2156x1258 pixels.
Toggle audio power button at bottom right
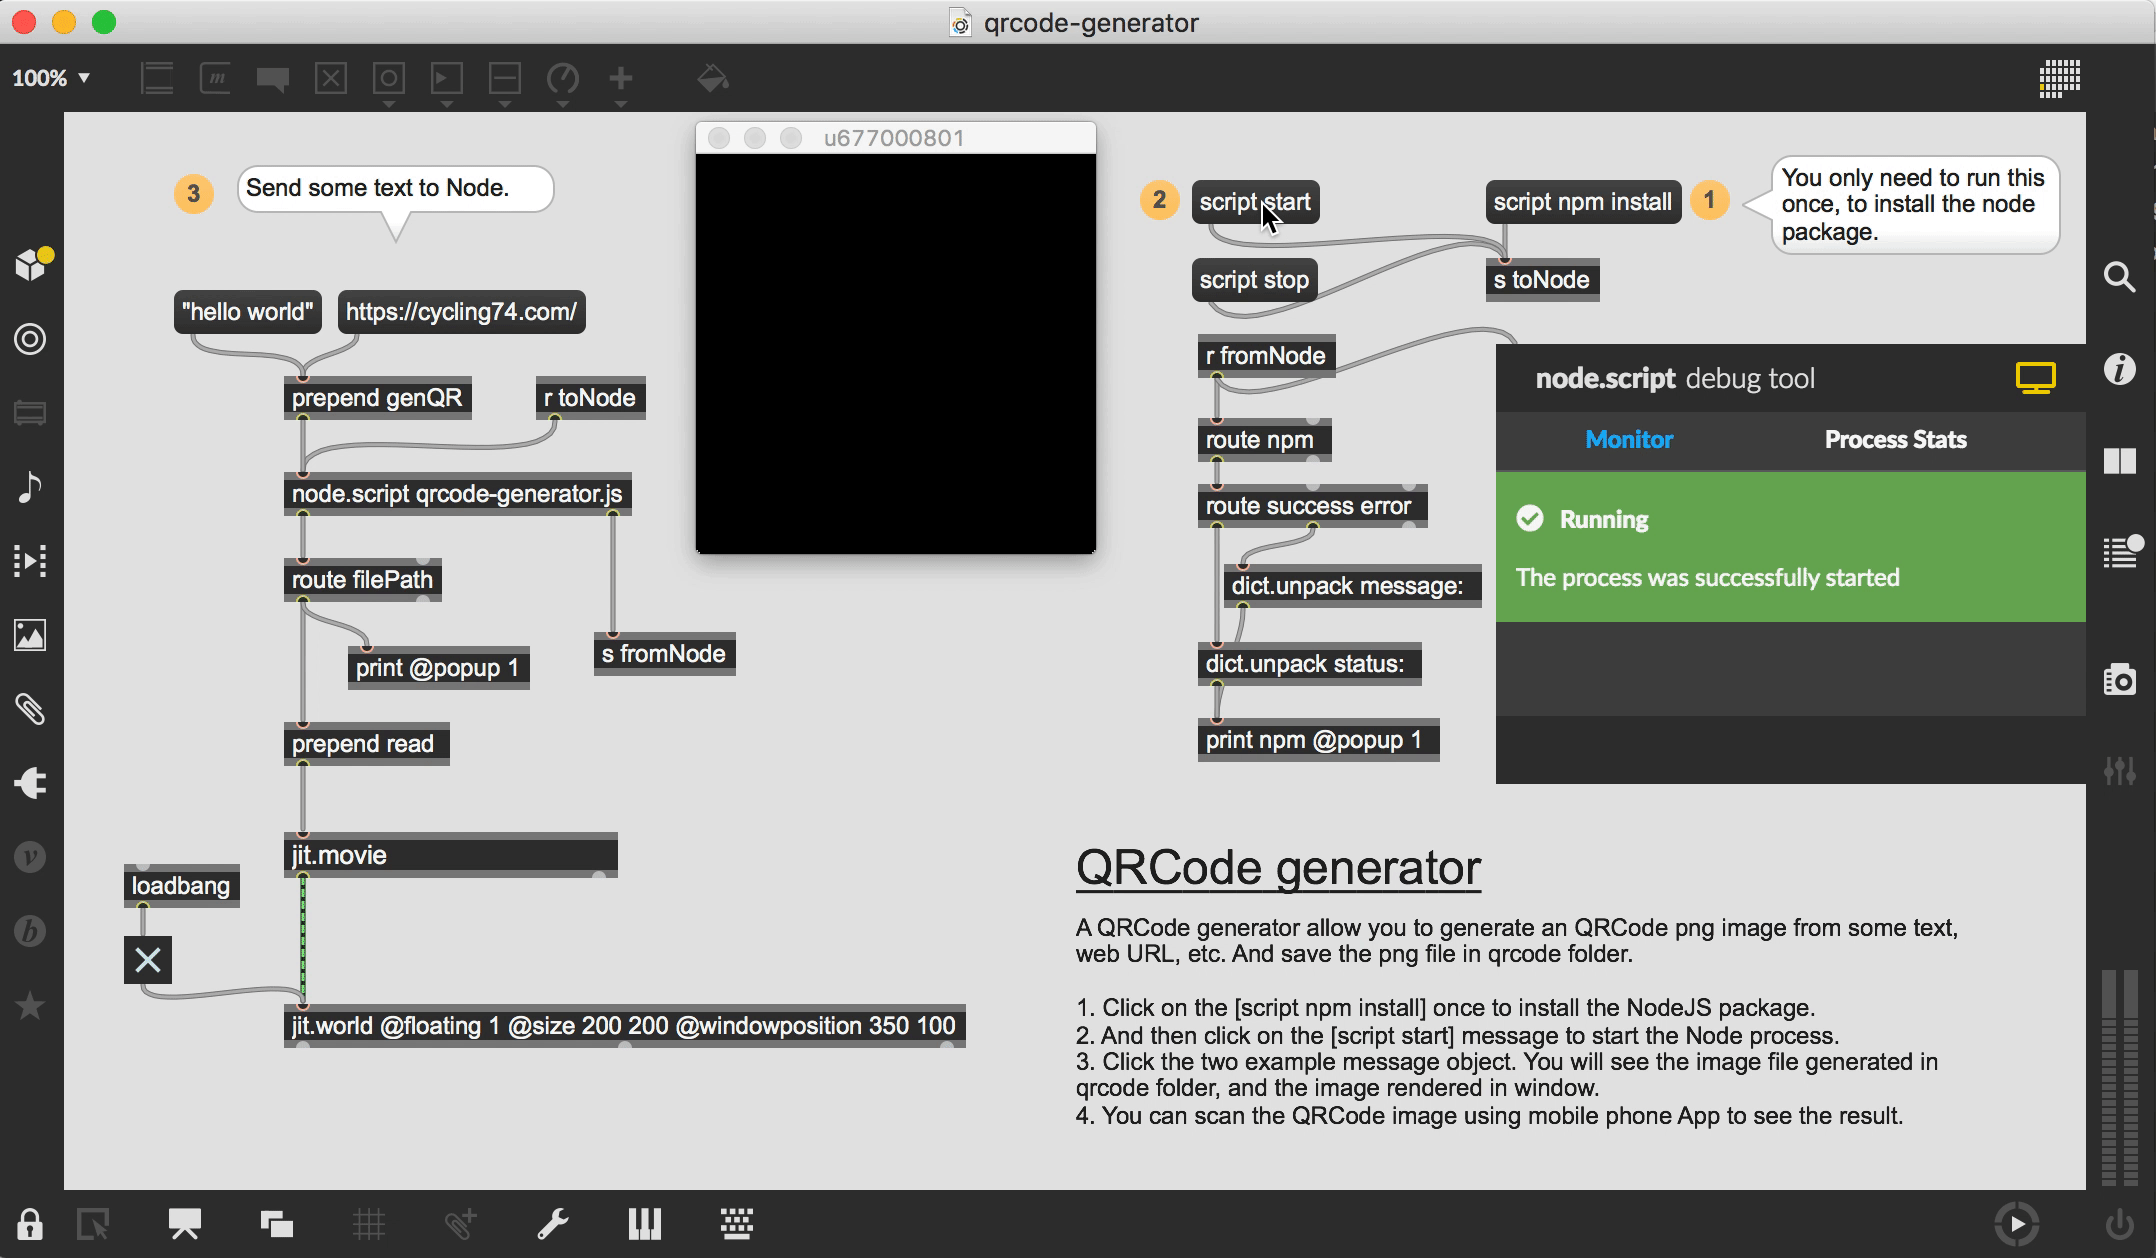[2118, 1224]
